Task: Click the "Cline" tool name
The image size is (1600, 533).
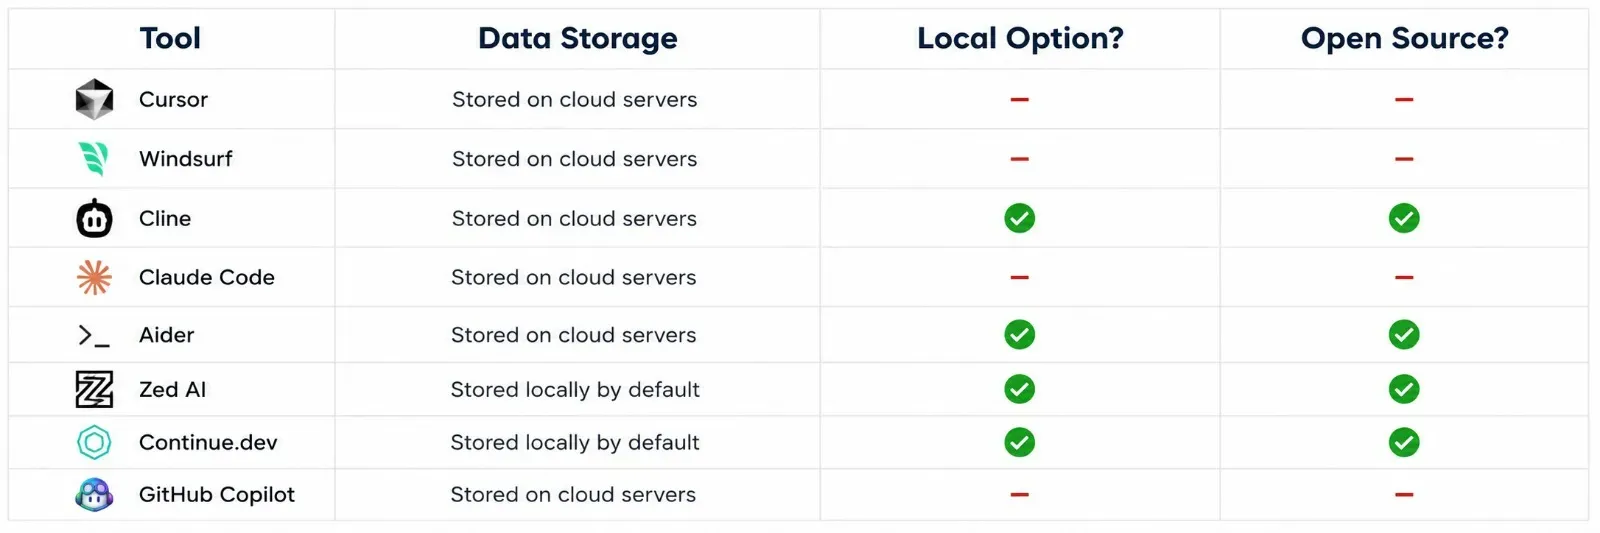Action: [165, 218]
